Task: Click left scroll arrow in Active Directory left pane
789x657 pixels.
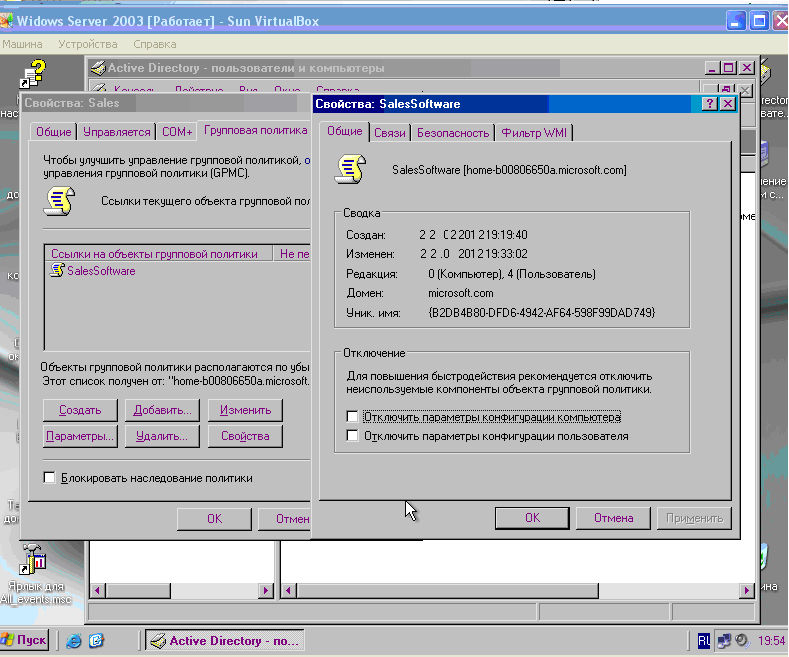Action: (98, 590)
